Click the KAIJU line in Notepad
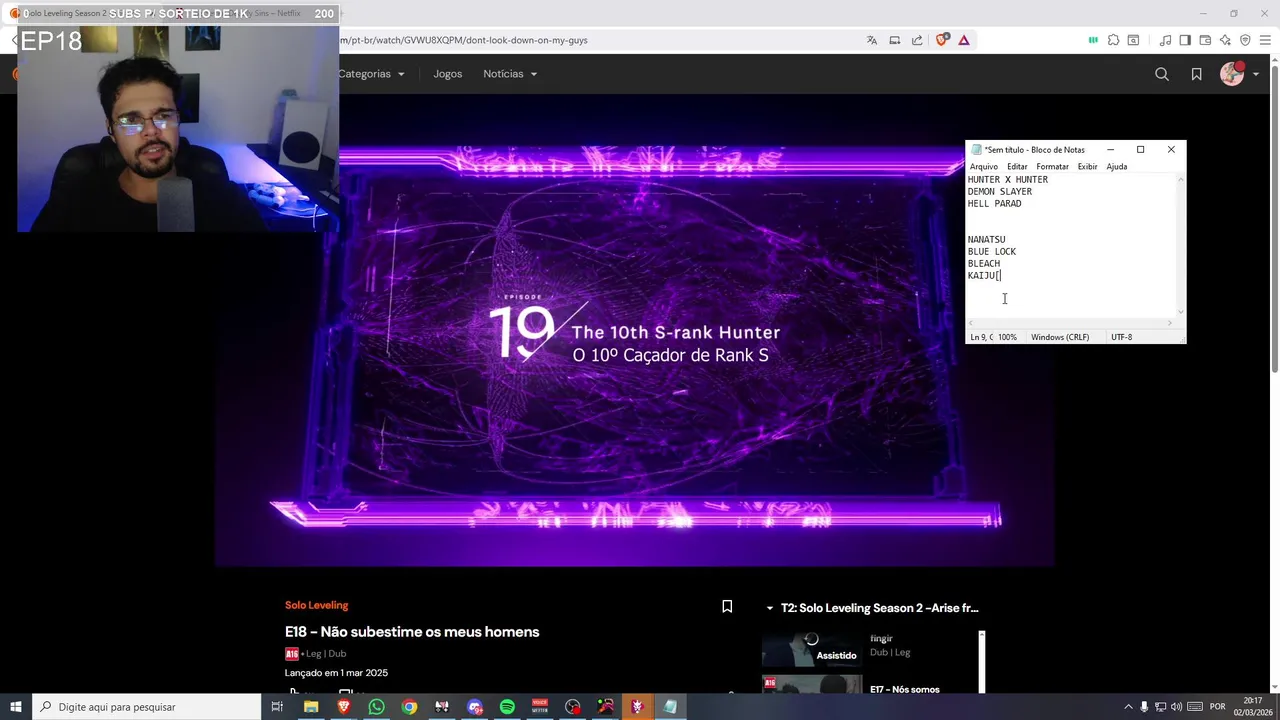This screenshot has height=720, width=1280. pos(984,276)
